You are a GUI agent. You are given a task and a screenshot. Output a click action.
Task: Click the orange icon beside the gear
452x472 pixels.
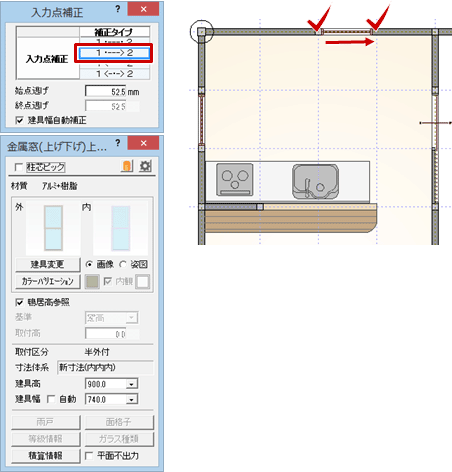point(127,166)
